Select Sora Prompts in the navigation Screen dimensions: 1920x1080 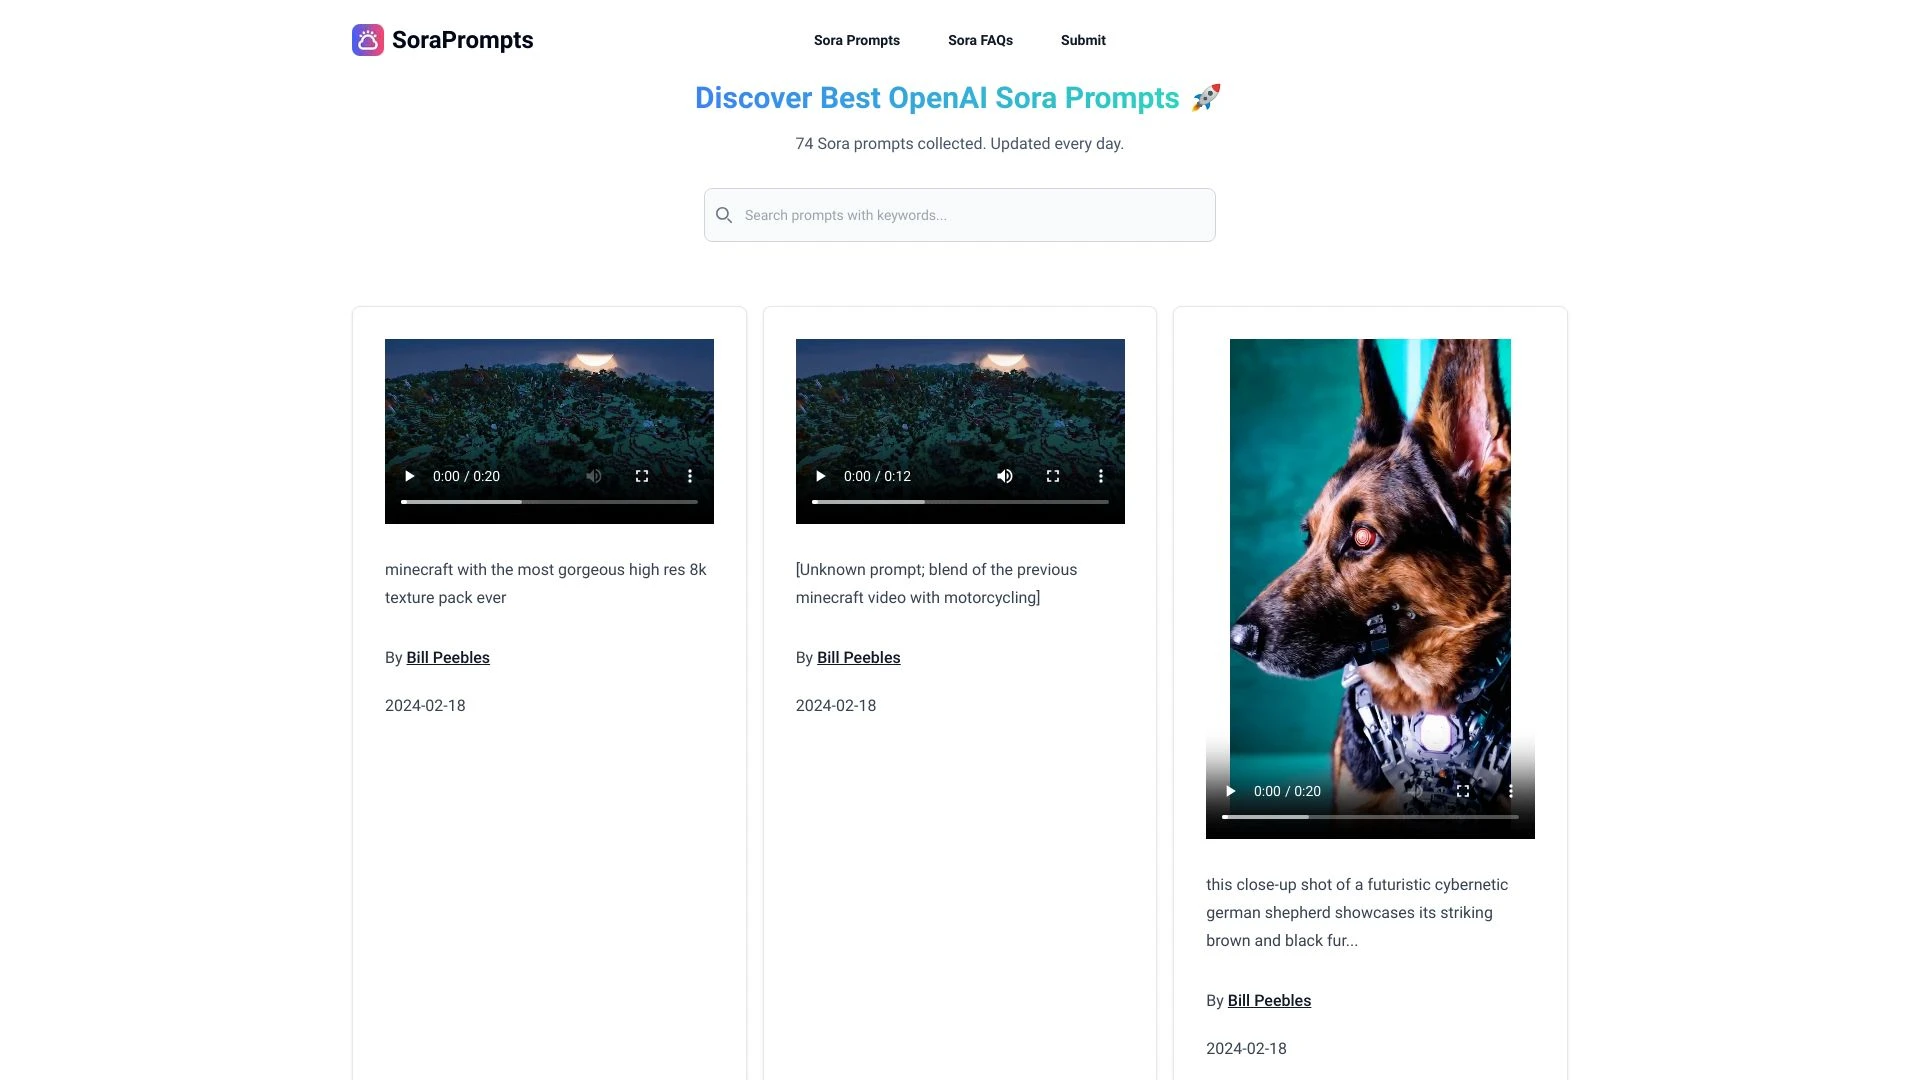point(856,40)
